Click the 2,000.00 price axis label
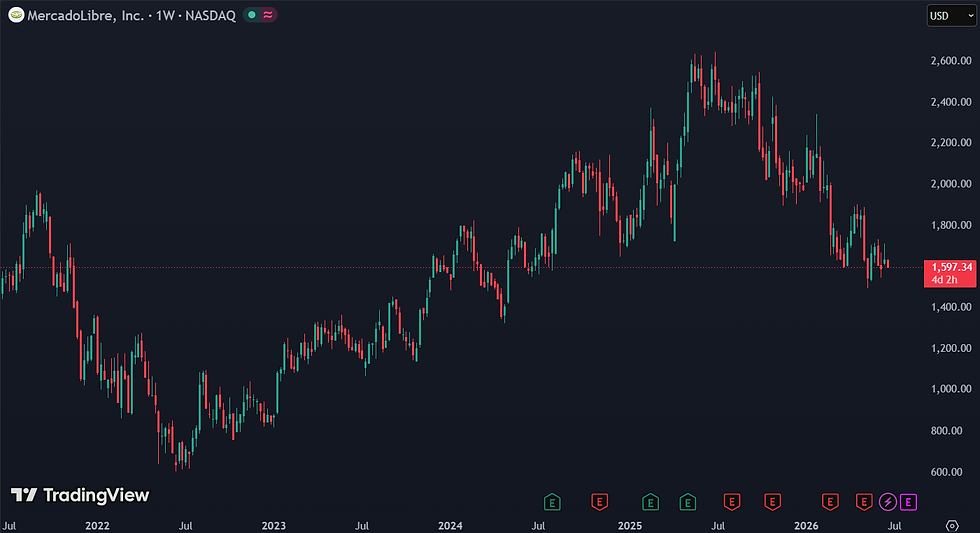This screenshot has width=980, height=533. 951,184
